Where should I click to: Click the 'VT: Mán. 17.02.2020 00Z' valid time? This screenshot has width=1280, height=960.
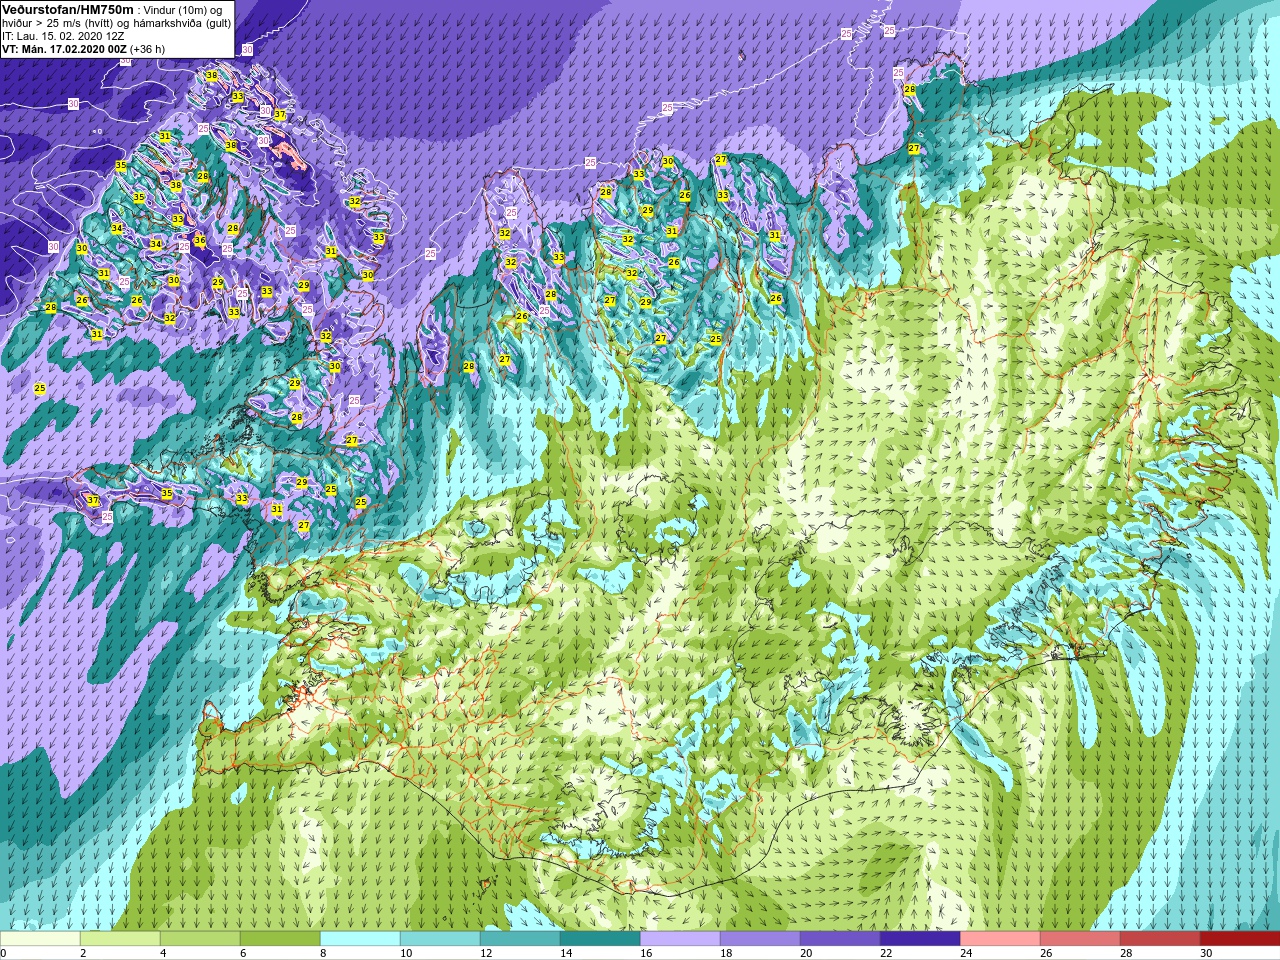(x=64, y=48)
